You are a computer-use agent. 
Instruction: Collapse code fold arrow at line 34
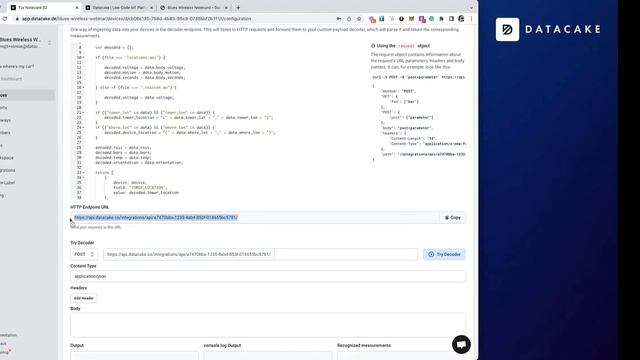click(x=84, y=178)
